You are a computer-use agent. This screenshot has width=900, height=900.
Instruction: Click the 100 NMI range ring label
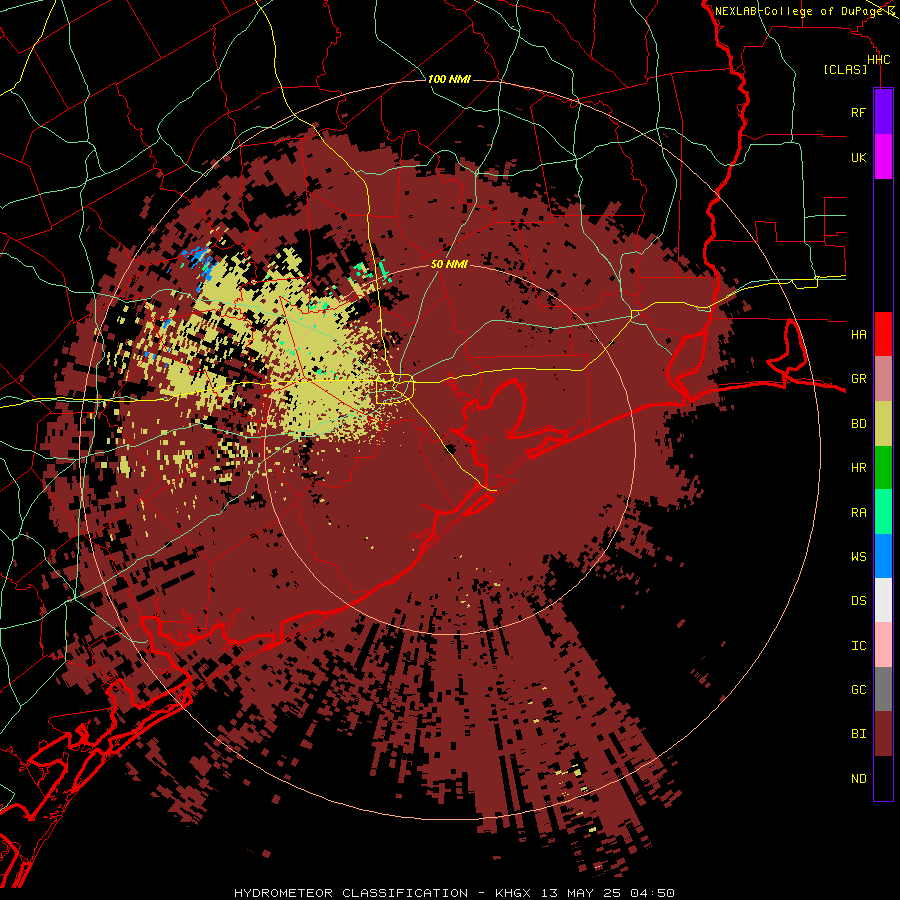pyautogui.click(x=449, y=79)
